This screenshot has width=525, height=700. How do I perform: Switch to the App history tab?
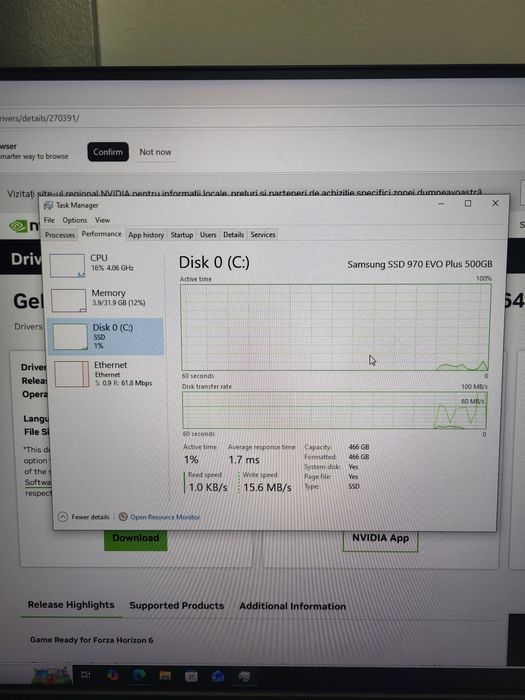[146, 235]
